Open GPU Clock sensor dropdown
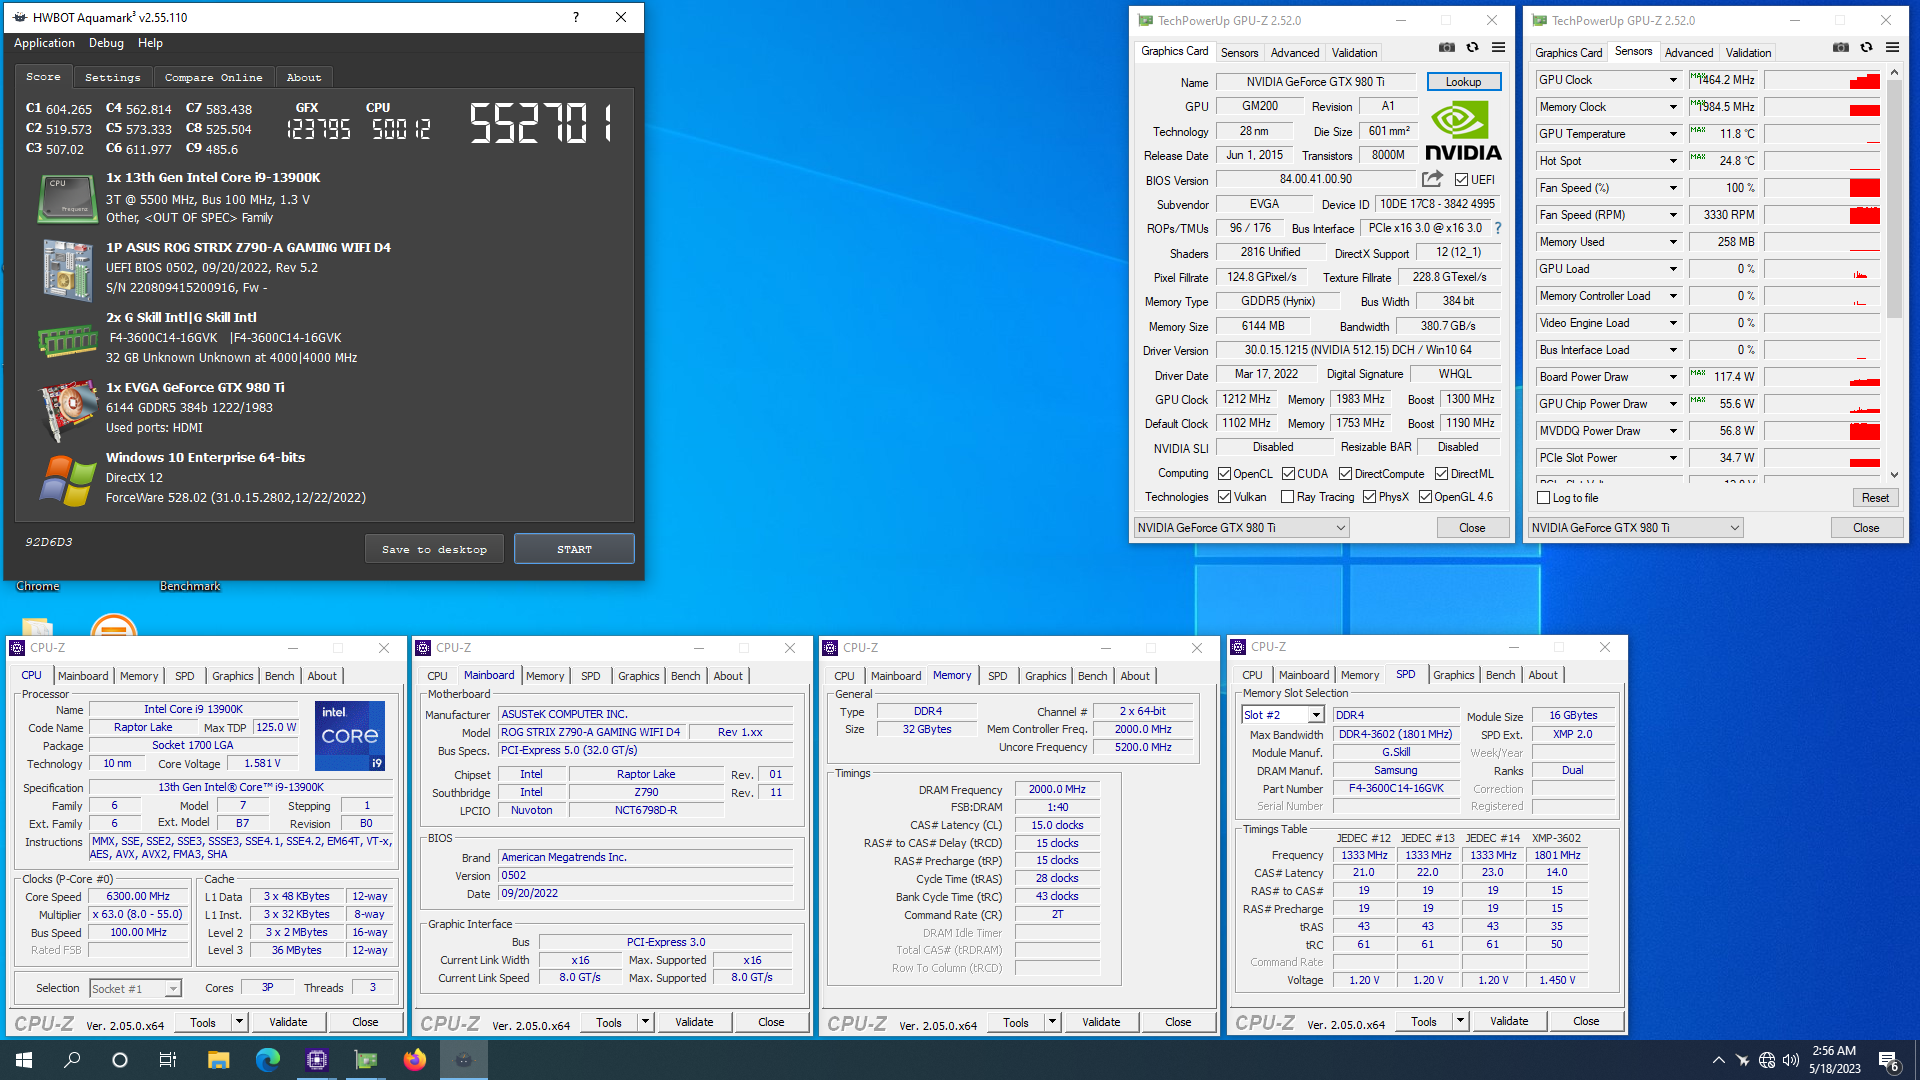Image resolution: width=1920 pixels, height=1080 pixels. click(x=1672, y=80)
